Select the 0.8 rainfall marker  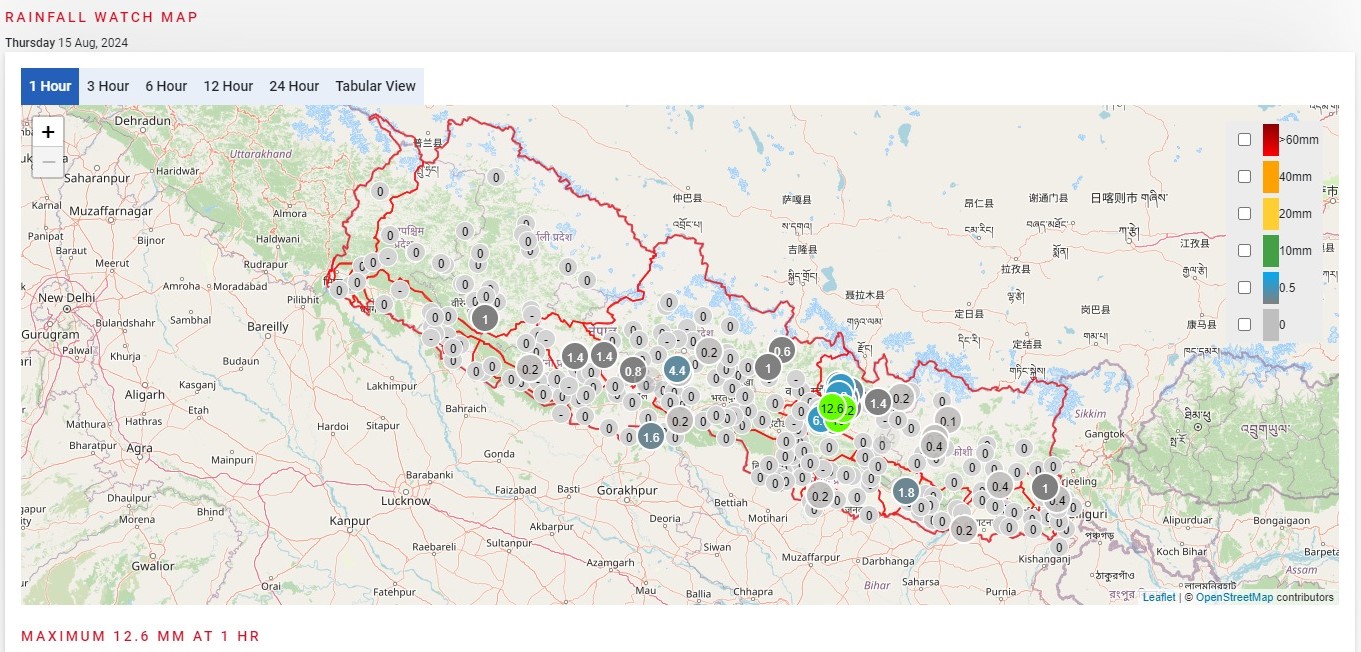632,371
